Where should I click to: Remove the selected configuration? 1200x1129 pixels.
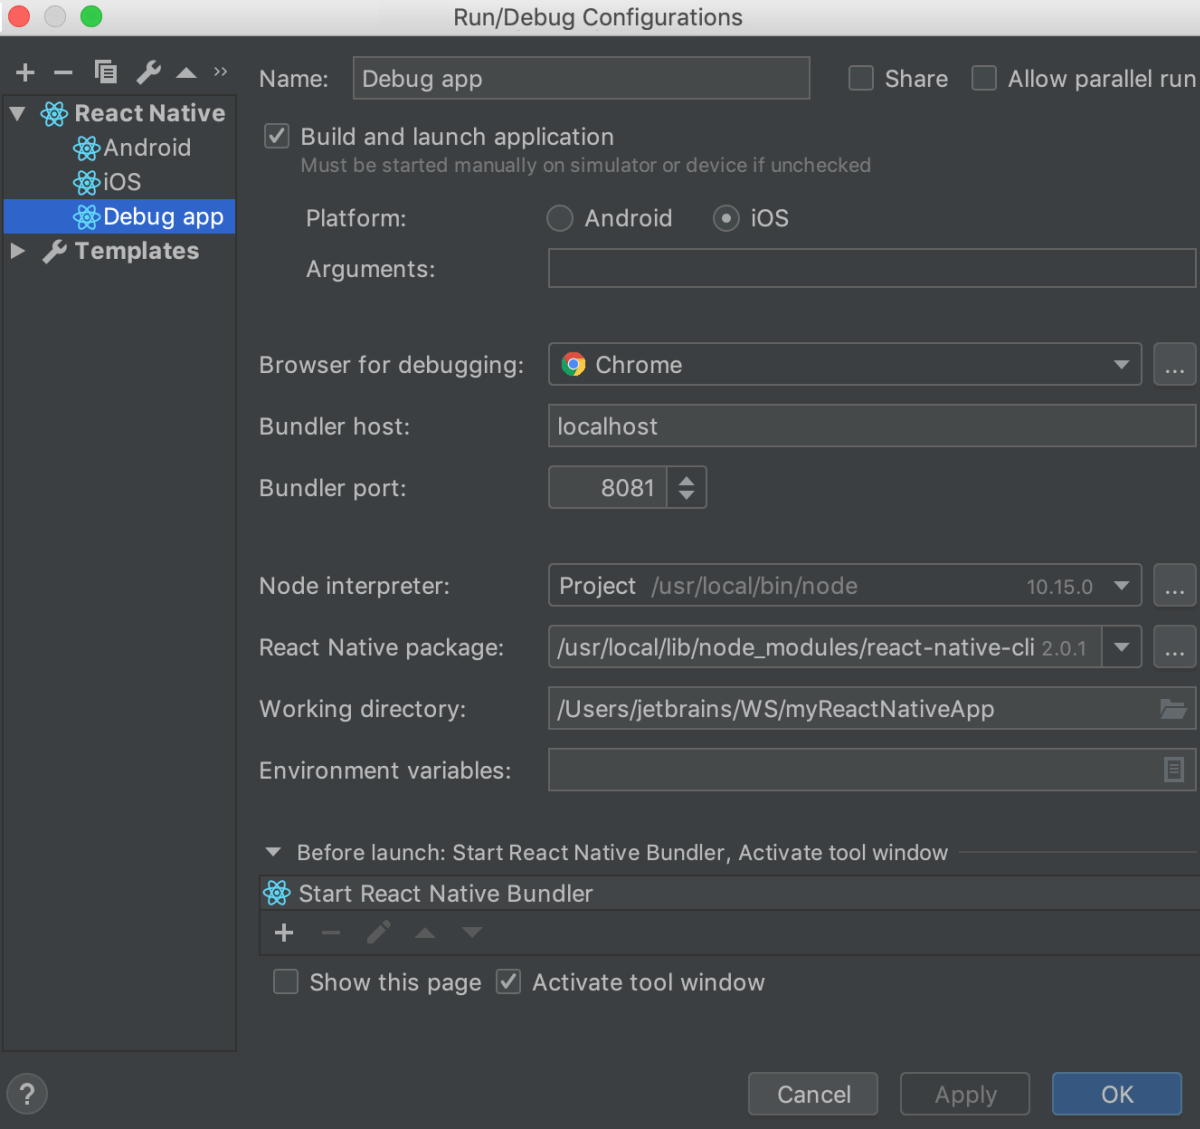pos(62,71)
